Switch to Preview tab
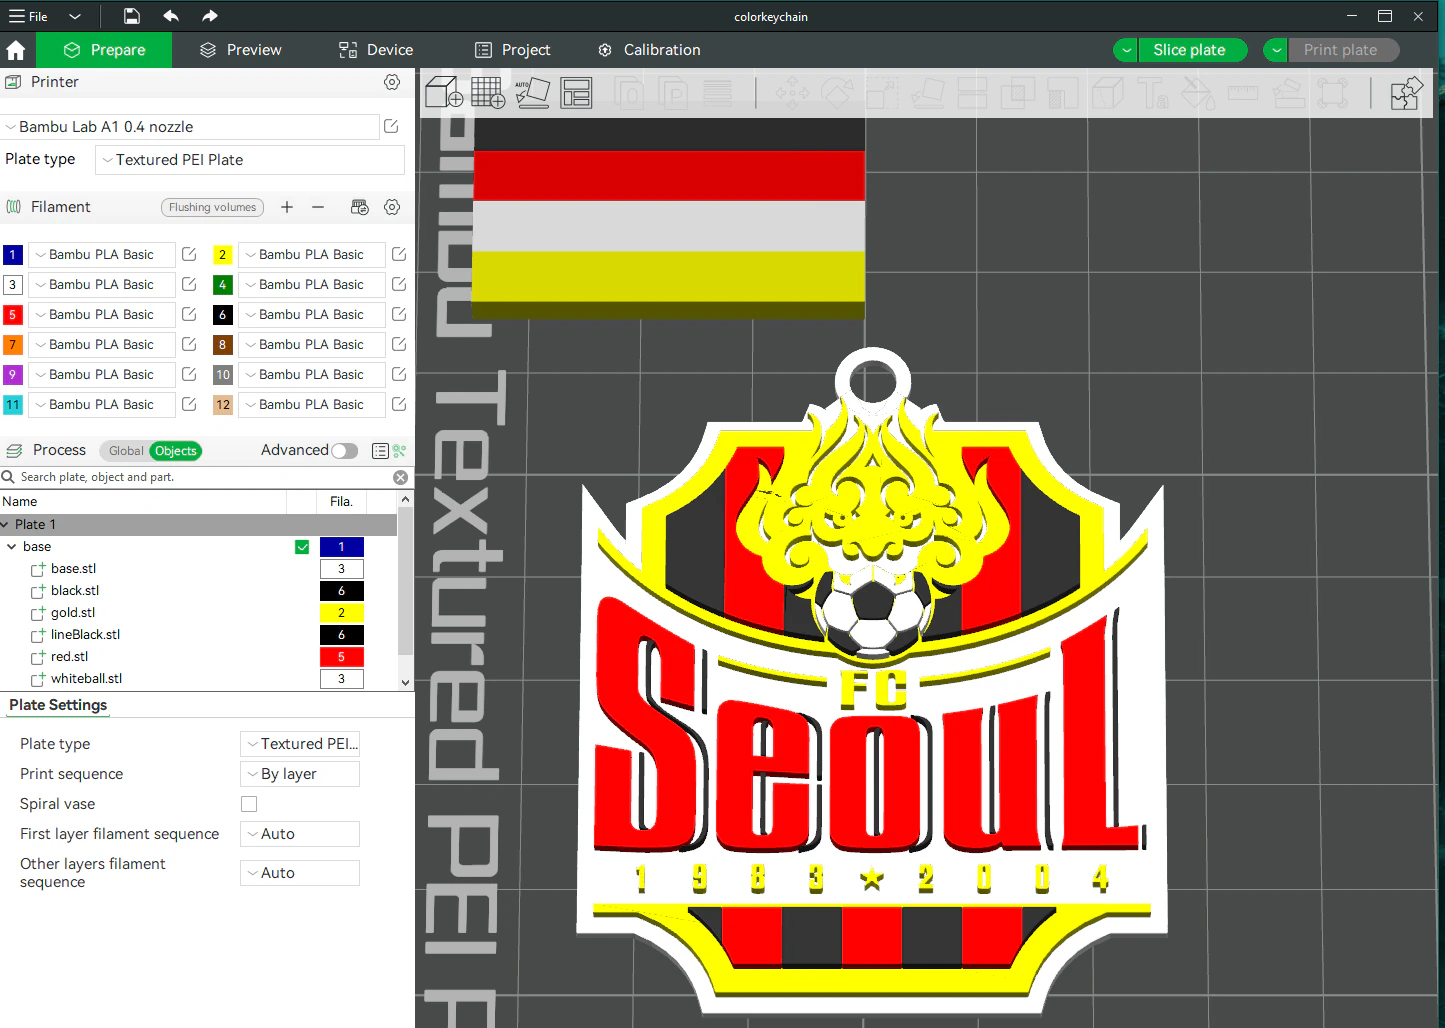Image resolution: width=1445 pixels, height=1028 pixels. click(x=241, y=50)
